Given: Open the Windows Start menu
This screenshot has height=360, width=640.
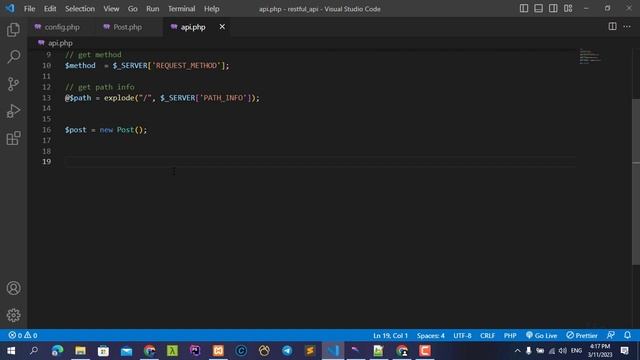Looking at the screenshot, I should 11,351.
